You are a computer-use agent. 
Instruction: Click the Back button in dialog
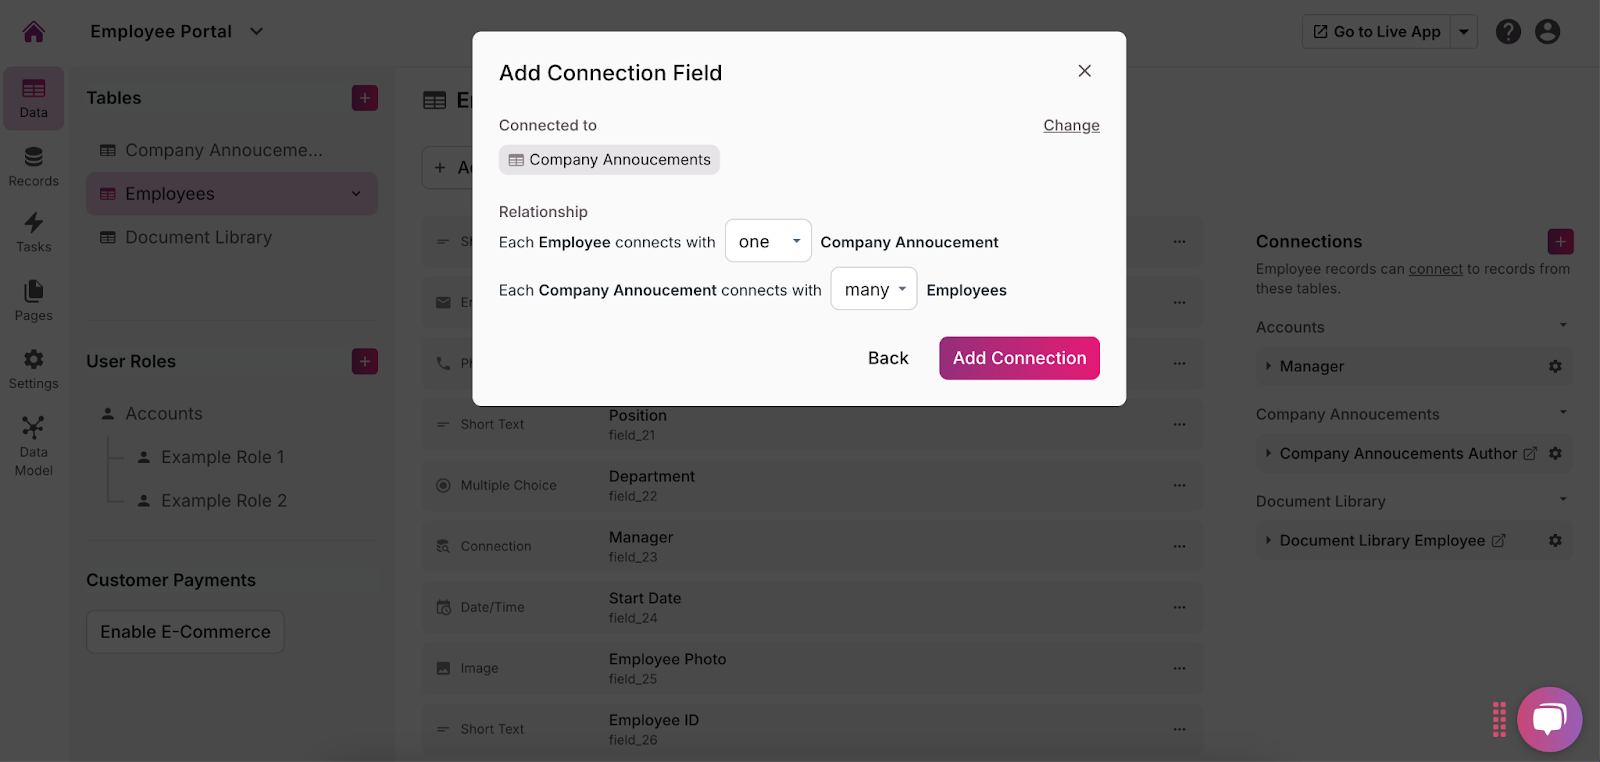[888, 358]
